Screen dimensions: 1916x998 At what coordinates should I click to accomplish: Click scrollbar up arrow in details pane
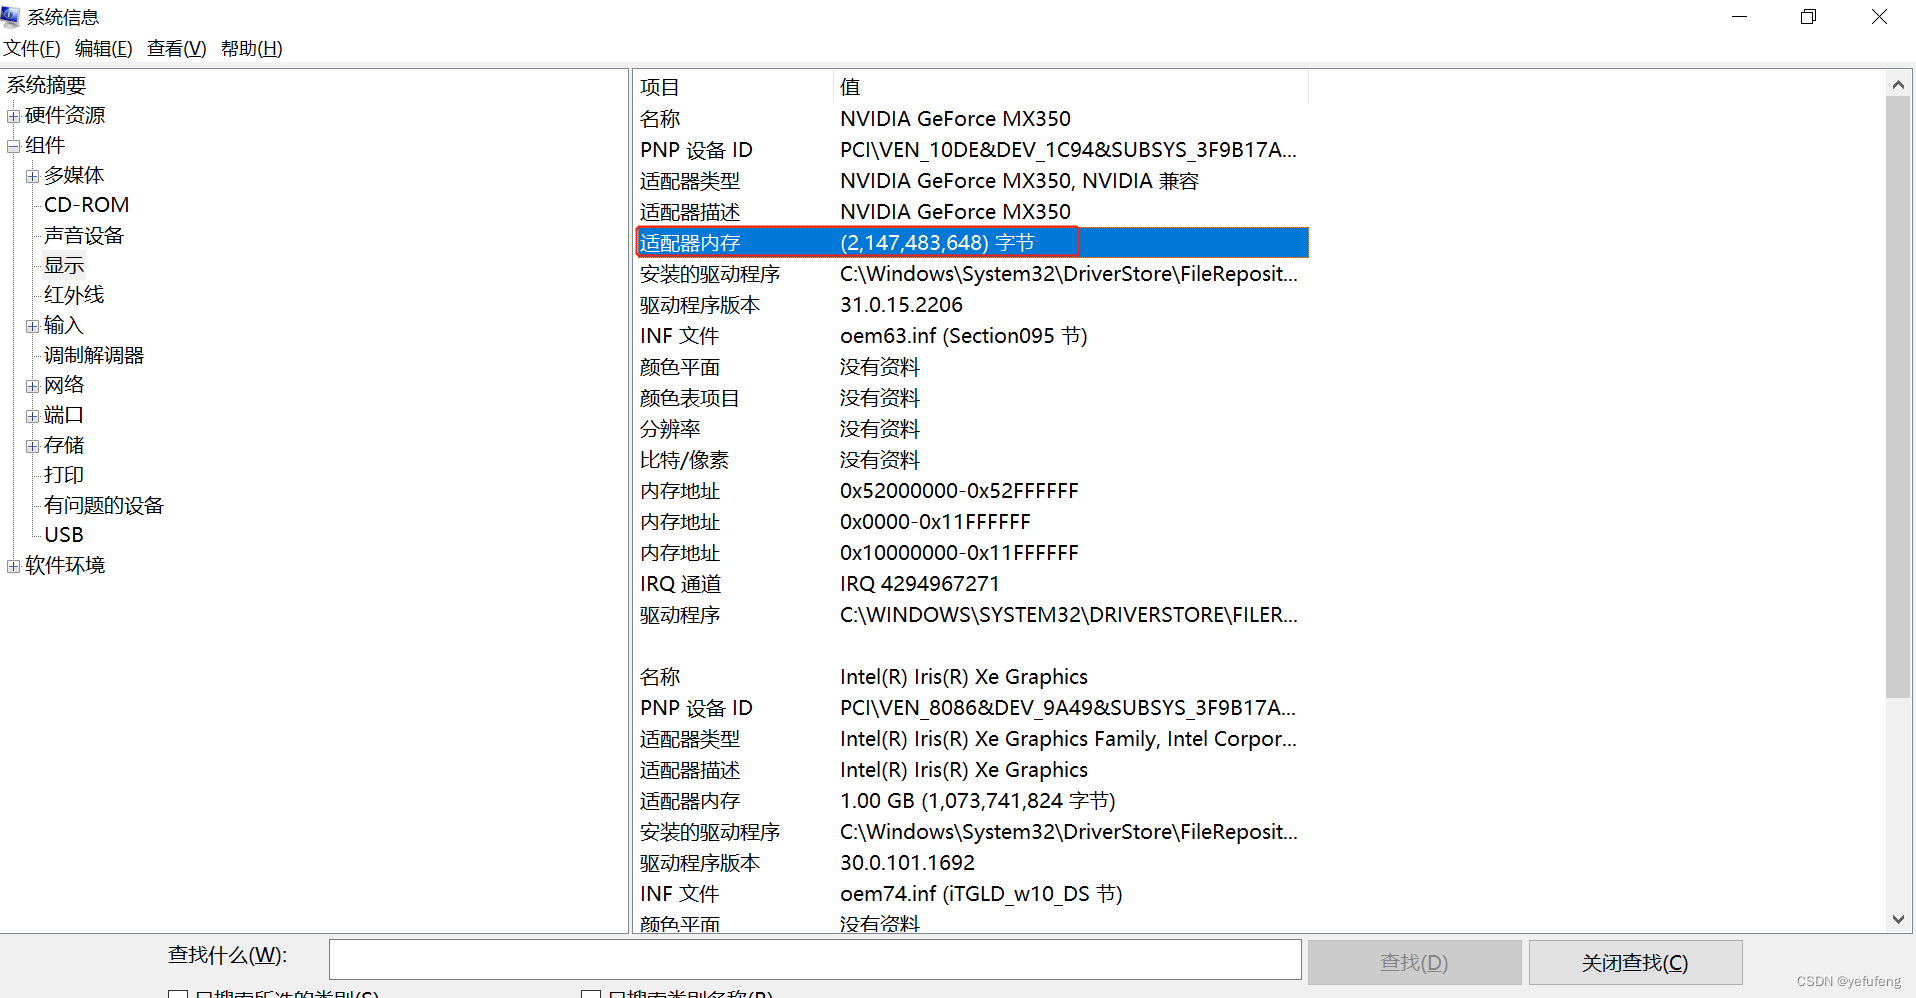pyautogui.click(x=1898, y=85)
